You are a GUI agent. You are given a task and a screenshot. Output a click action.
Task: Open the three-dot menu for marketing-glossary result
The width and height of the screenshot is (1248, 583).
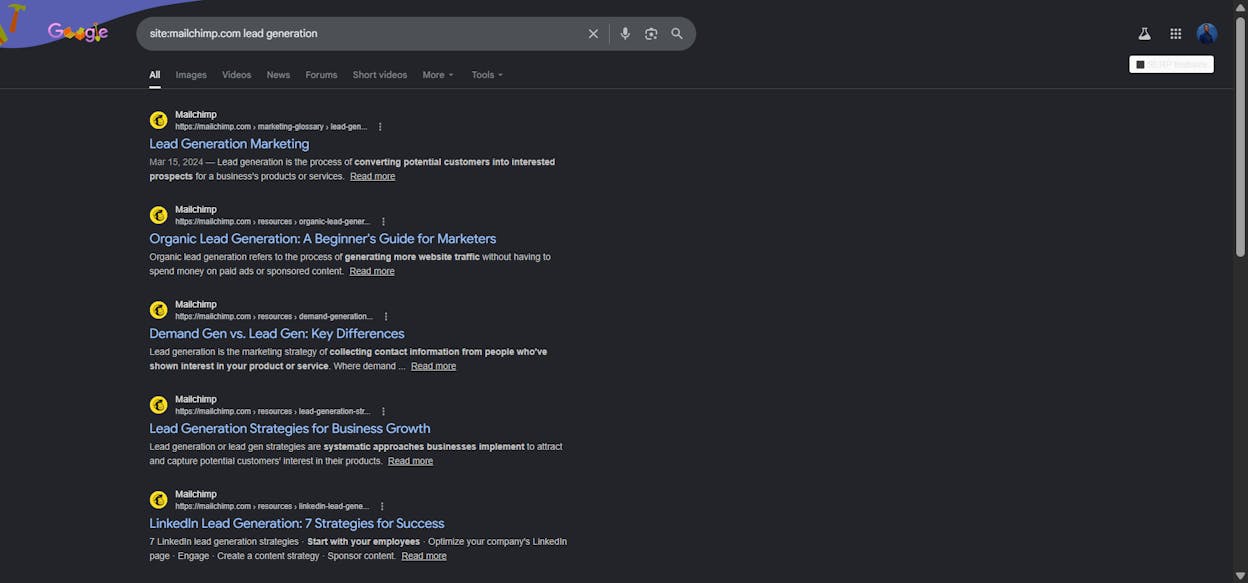(380, 127)
